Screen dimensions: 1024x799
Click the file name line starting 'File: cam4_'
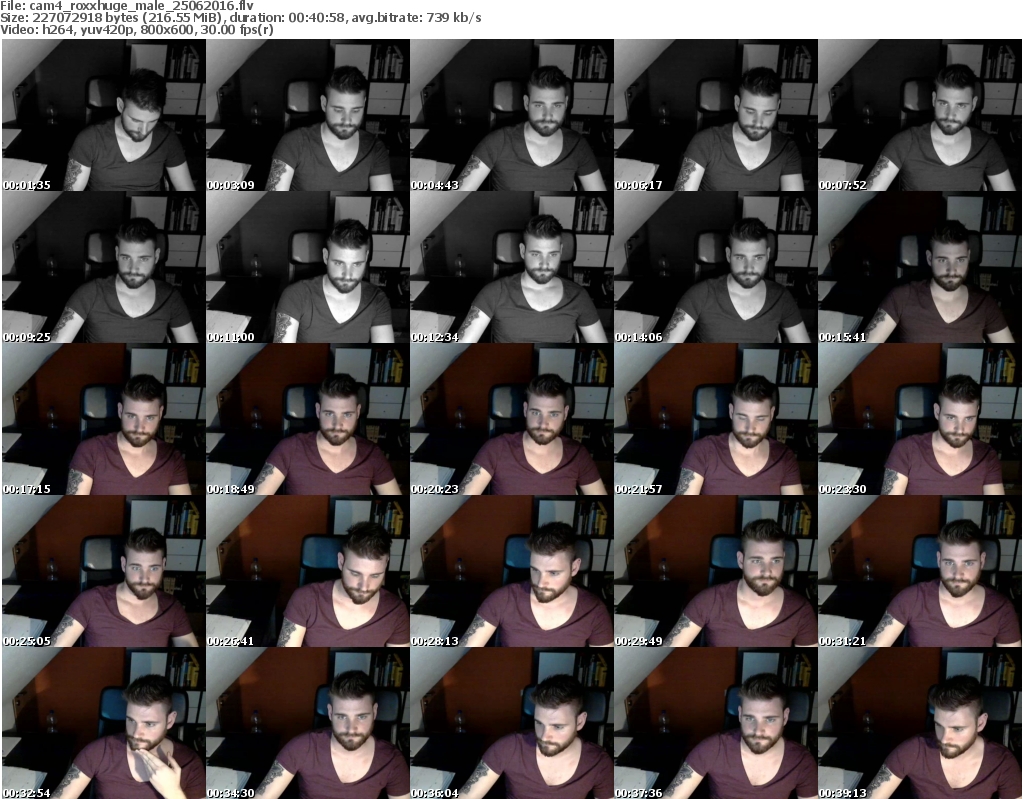(127, 5)
